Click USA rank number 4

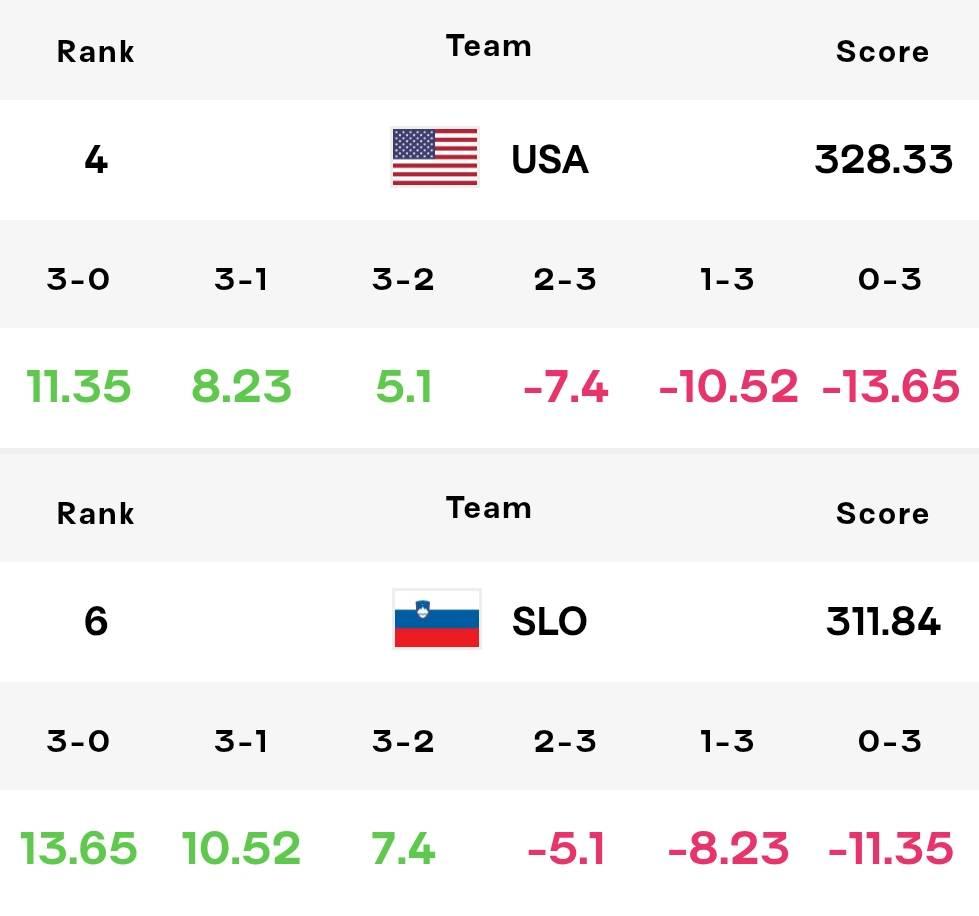96,159
